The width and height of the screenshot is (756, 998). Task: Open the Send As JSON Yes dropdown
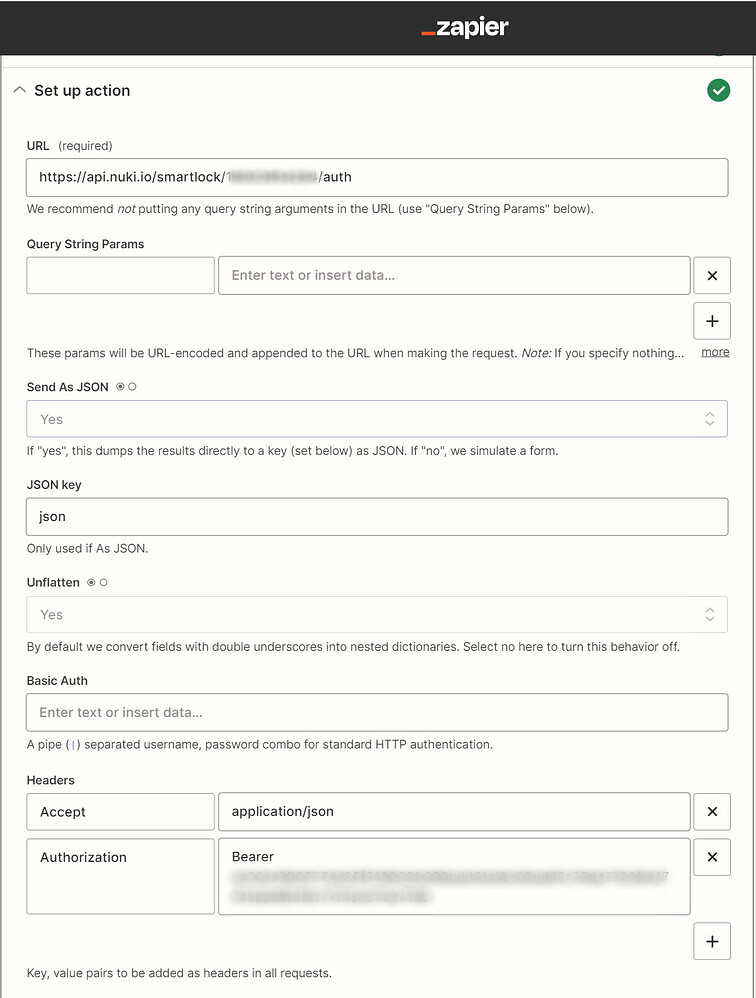(x=376, y=418)
